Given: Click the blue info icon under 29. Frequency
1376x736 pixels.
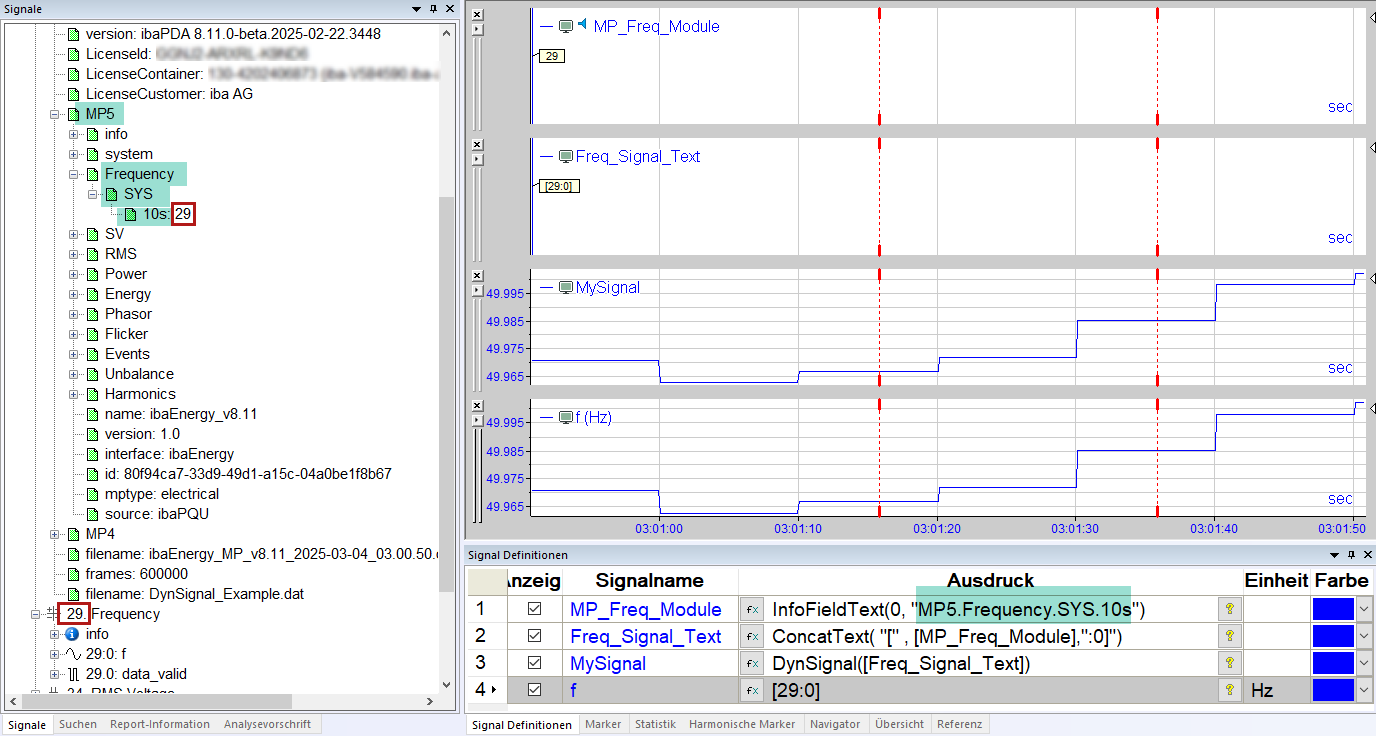Looking at the screenshot, I should click(72, 634).
